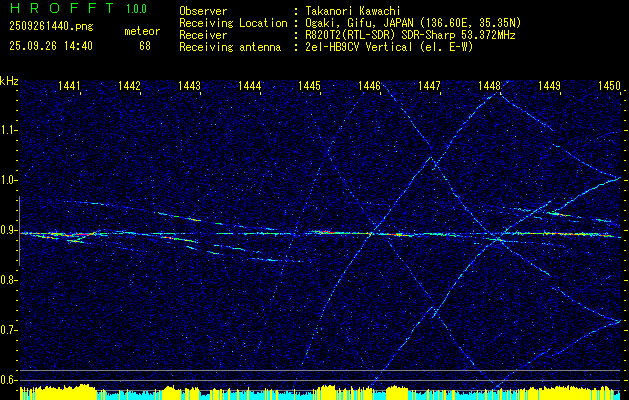
Task: Click the Receiver field label
Action: tap(203, 35)
